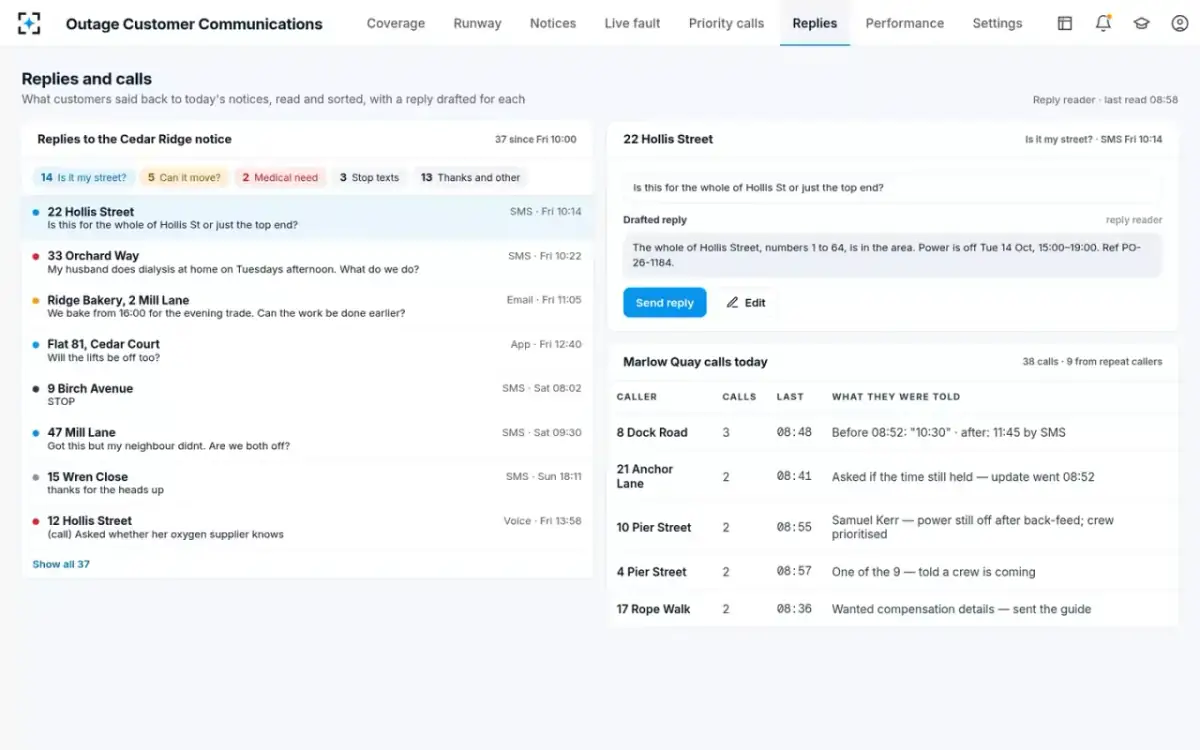Image resolution: width=1200 pixels, height=750 pixels.
Task: Show all 37 replies
Action: pos(61,564)
